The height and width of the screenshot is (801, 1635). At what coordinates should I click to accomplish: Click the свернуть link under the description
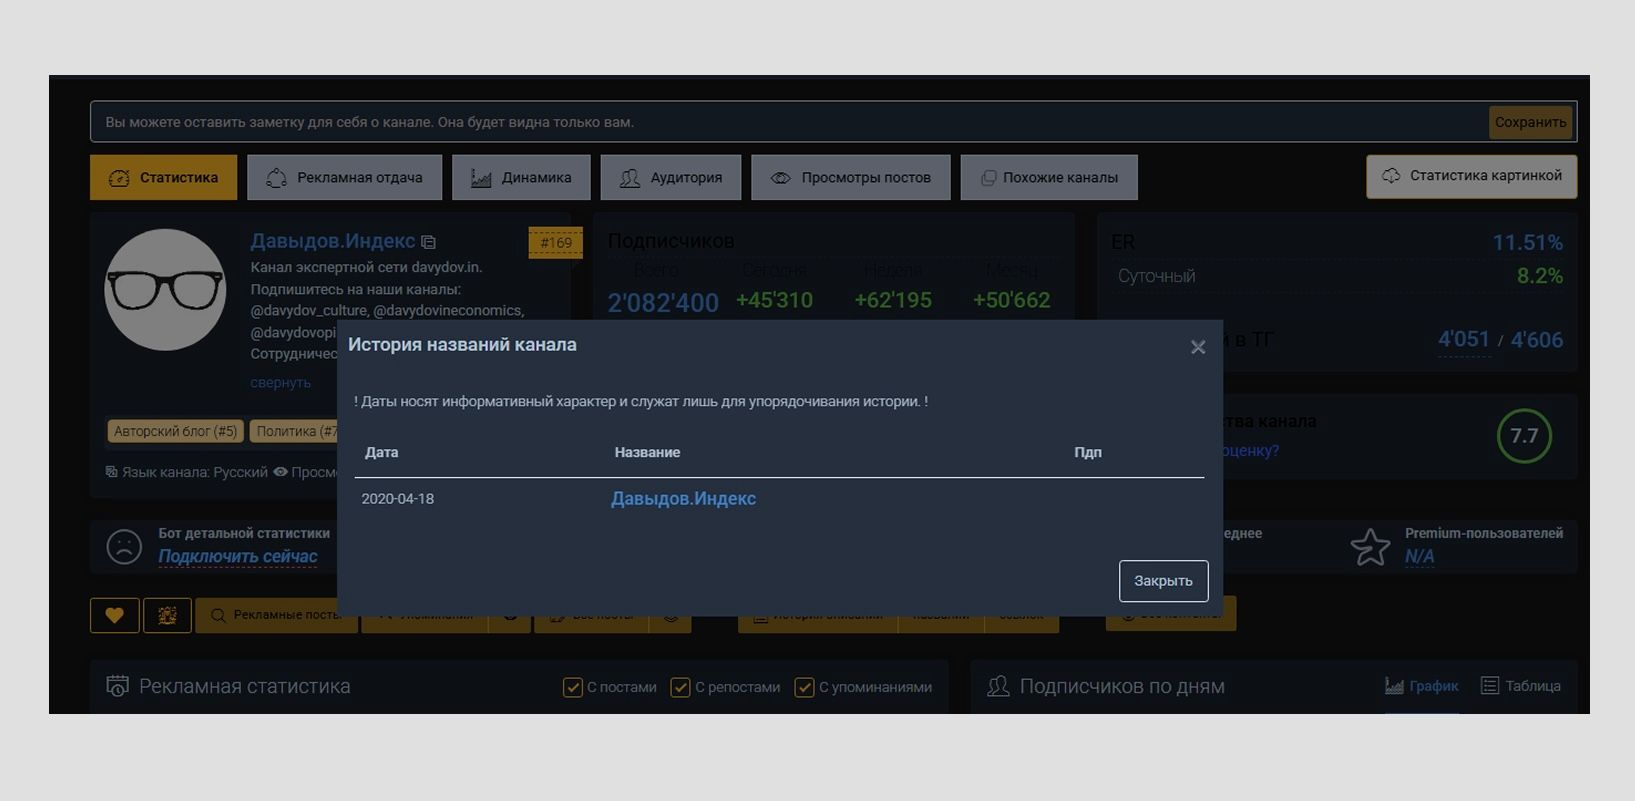click(x=280, y=383)
